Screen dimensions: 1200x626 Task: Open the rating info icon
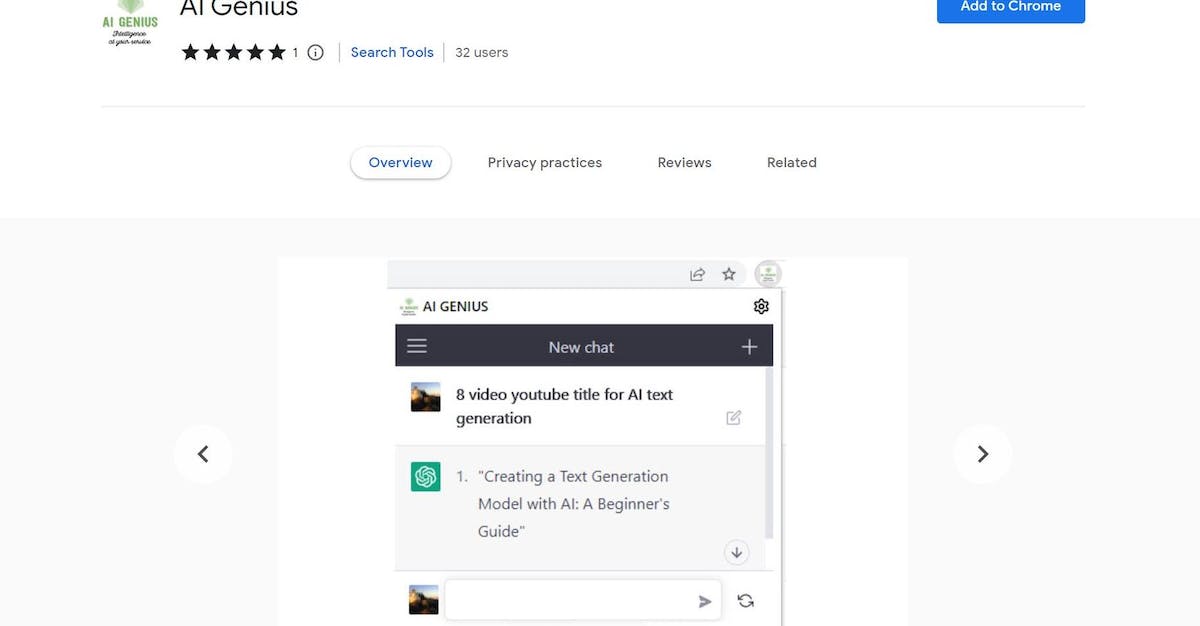click(315, 53)
